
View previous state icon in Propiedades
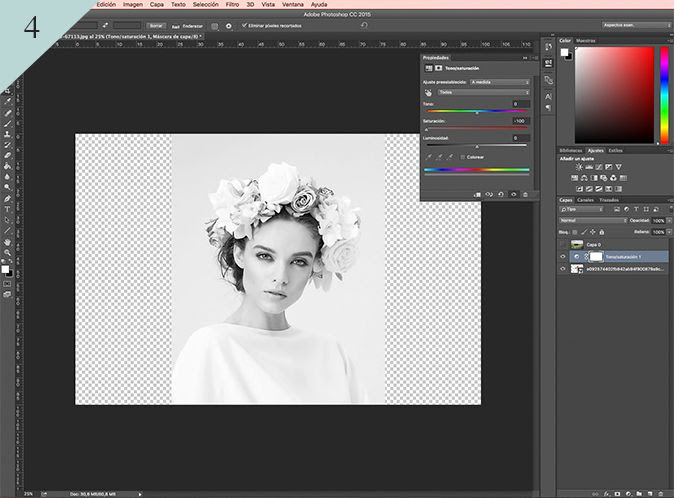489,195
